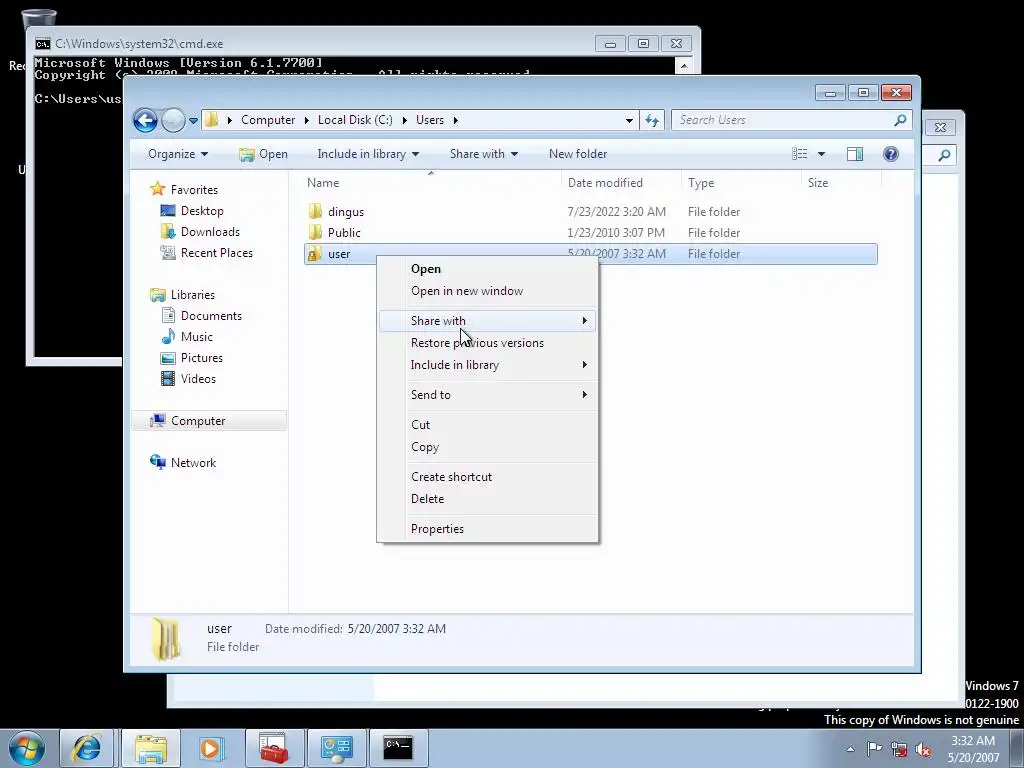The image size is (1024, 768).
Task: Click the folder icon in the address bar
Action: coord(211,120)
